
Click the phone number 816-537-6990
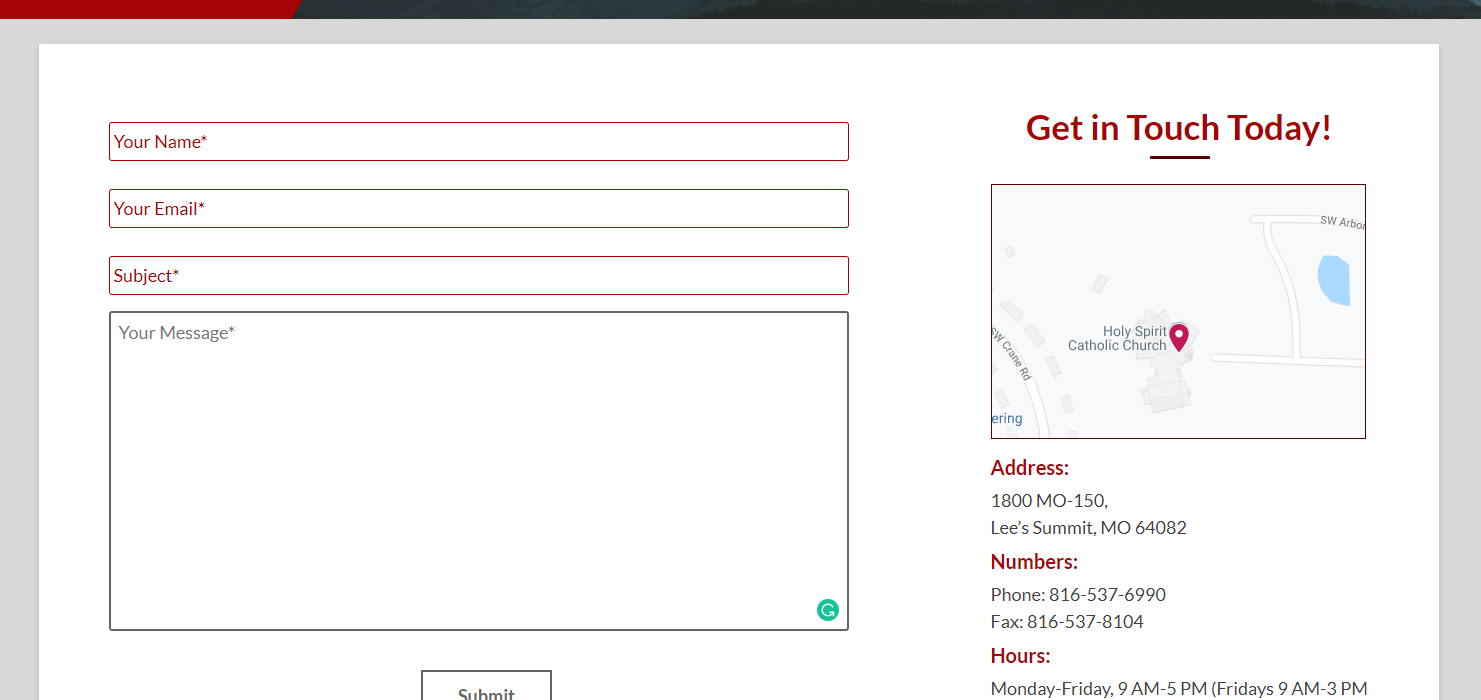(1106, 595)
